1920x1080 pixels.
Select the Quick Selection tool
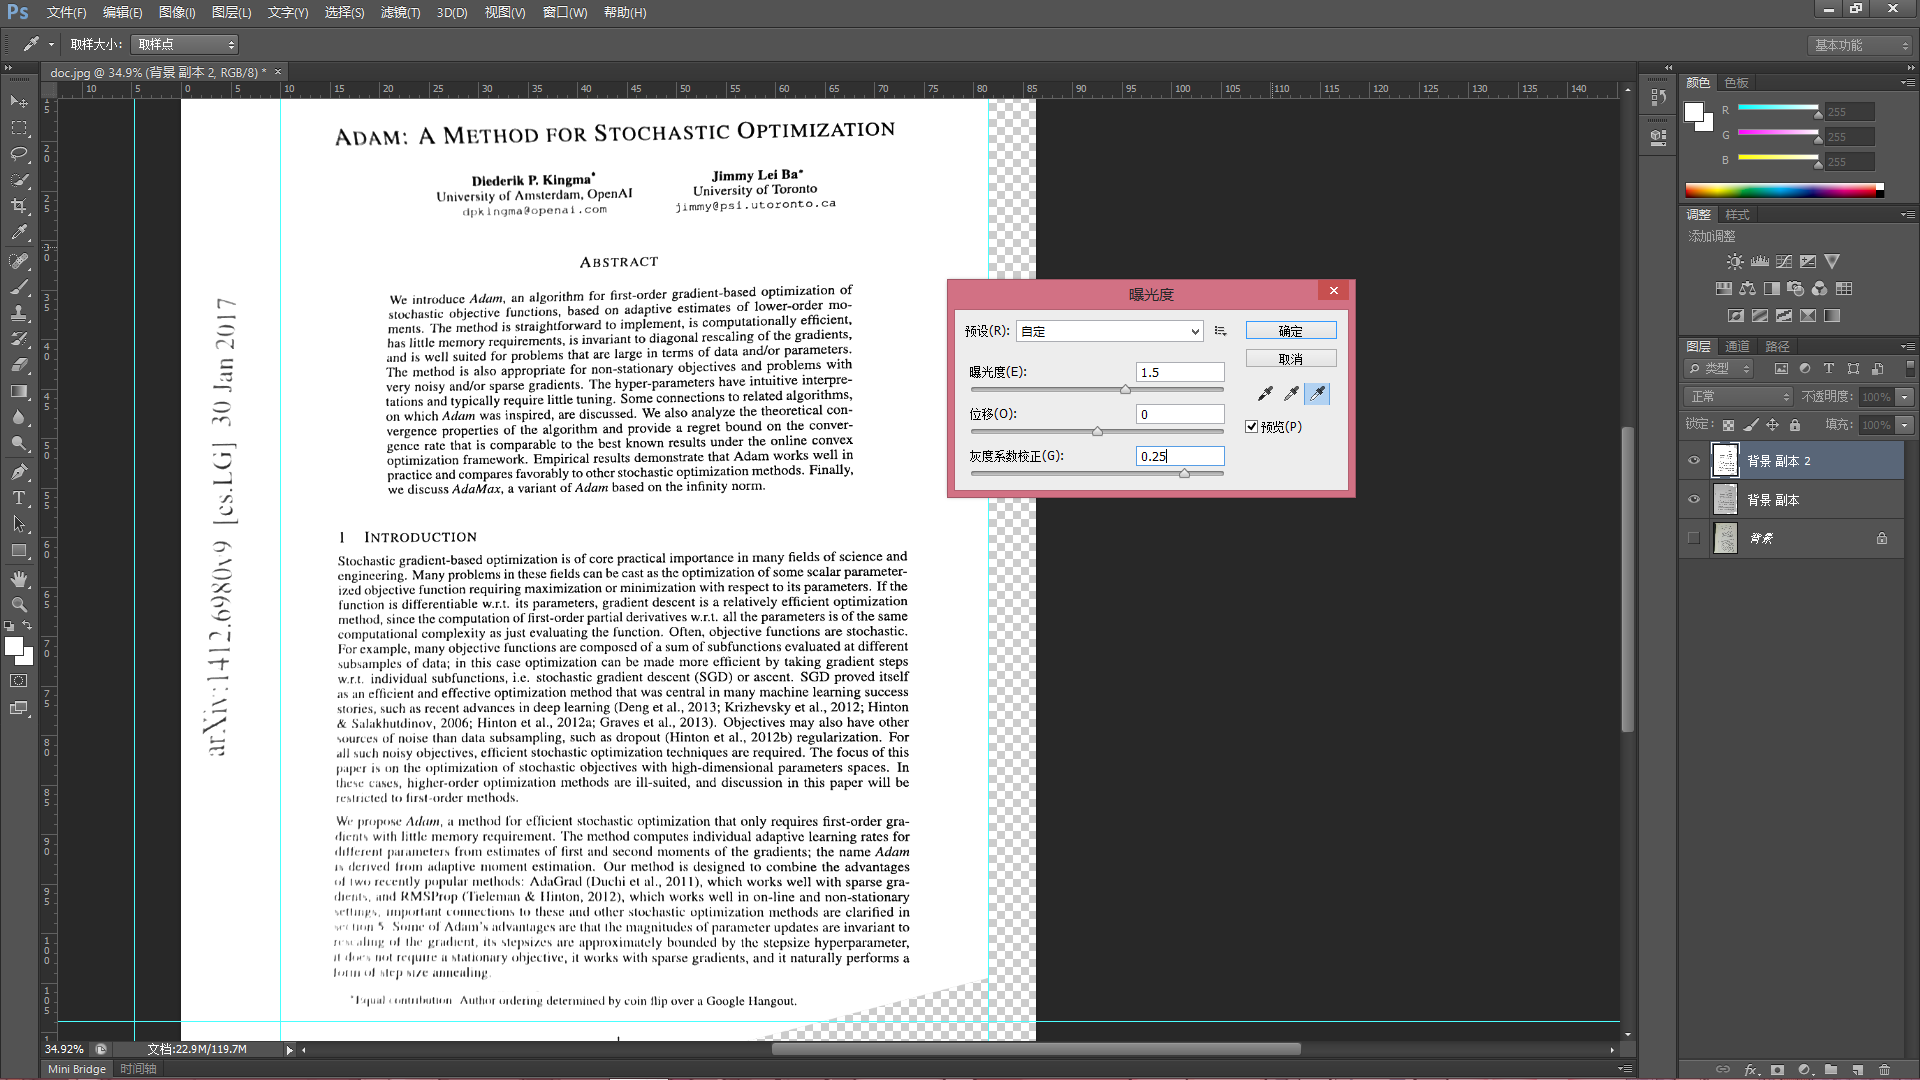coord(19,180)
